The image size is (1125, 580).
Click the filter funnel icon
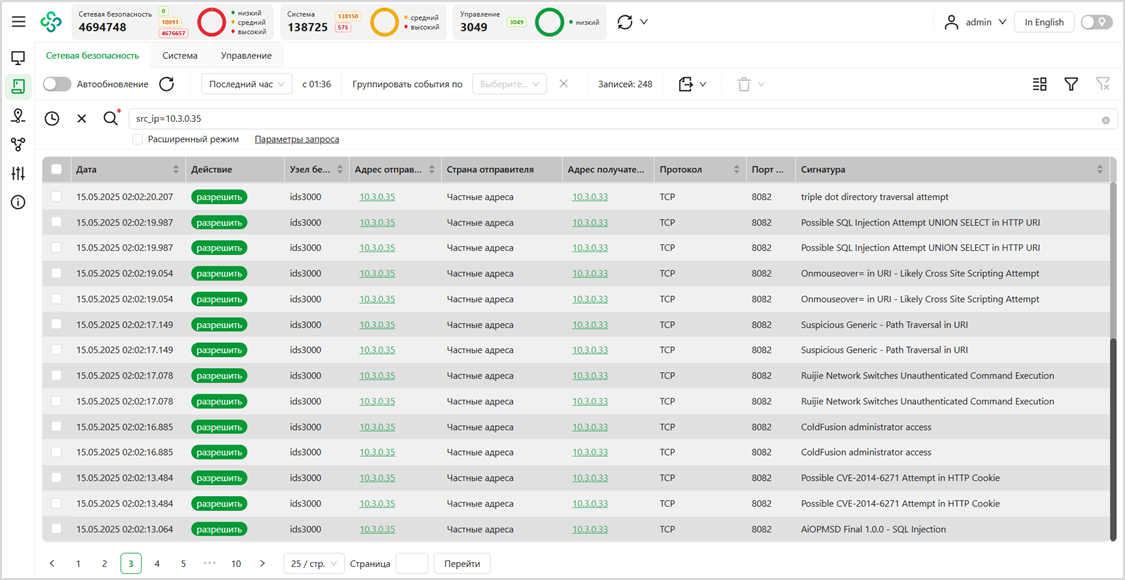coord(1071,85)
